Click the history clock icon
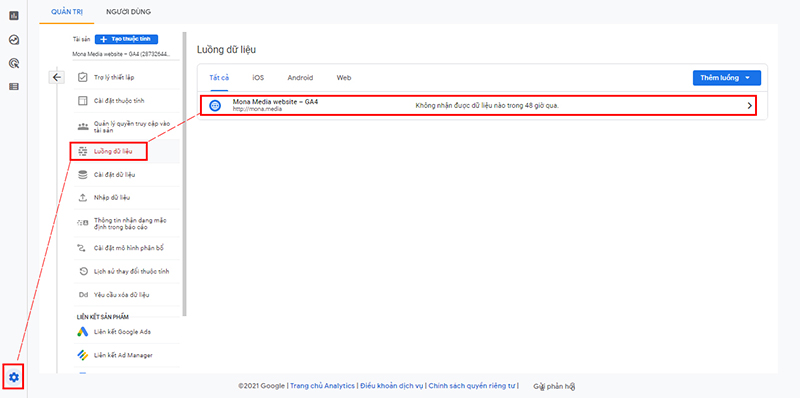 (x=83, y=271)
